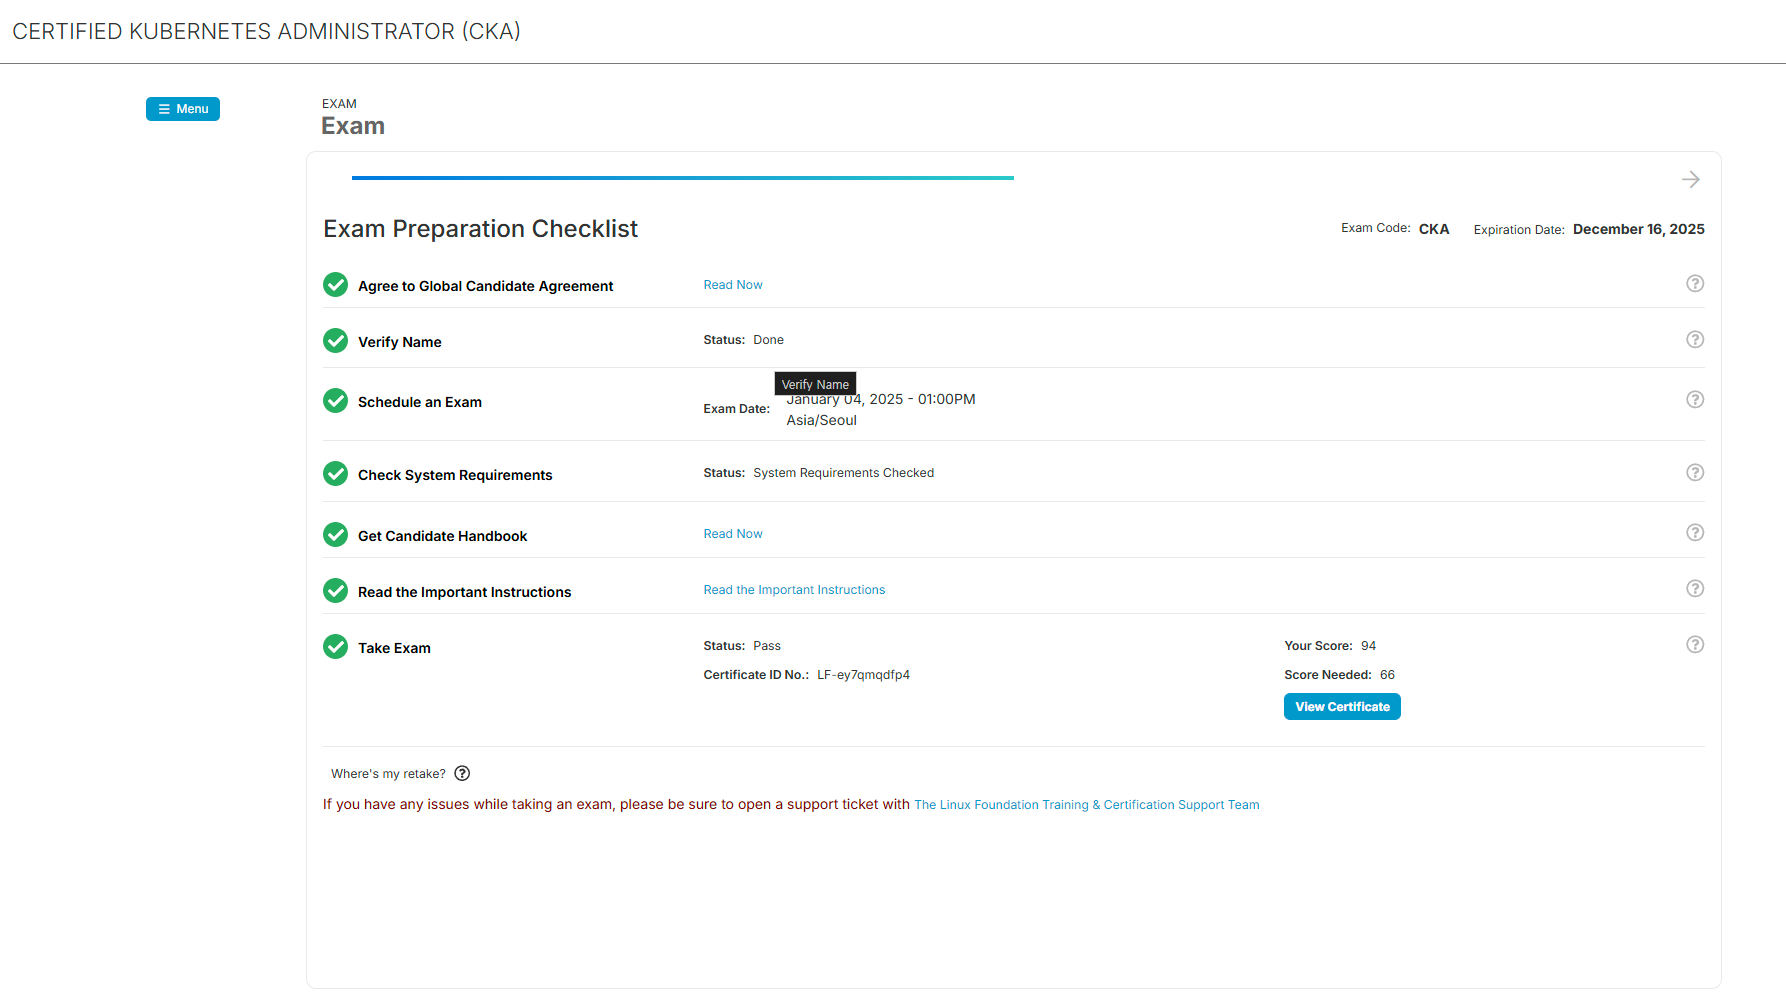Click help icon in Schedule an Exam row
Viewport: 1786px width, 992px height.
[x=1695, y=399]
